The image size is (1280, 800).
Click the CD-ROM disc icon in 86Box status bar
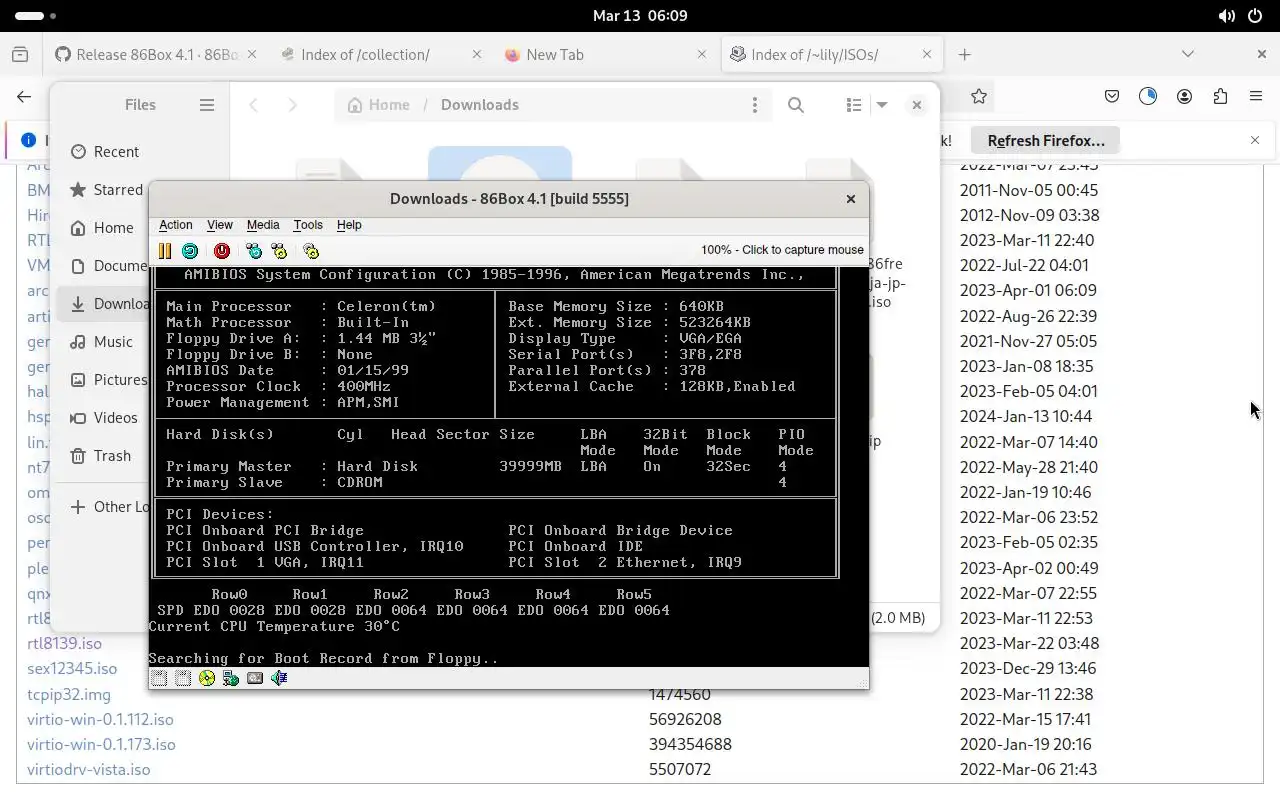point(207,678)
